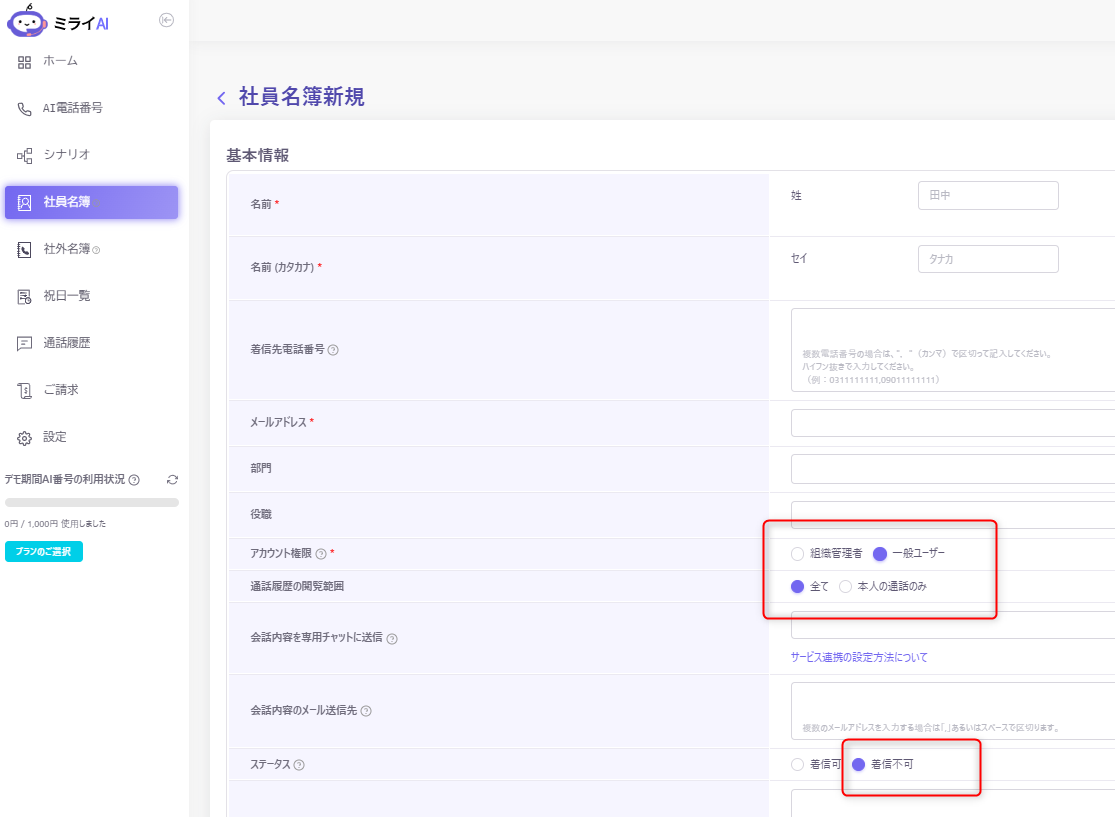Click help icon beside アカウント権限

(321, 554)
